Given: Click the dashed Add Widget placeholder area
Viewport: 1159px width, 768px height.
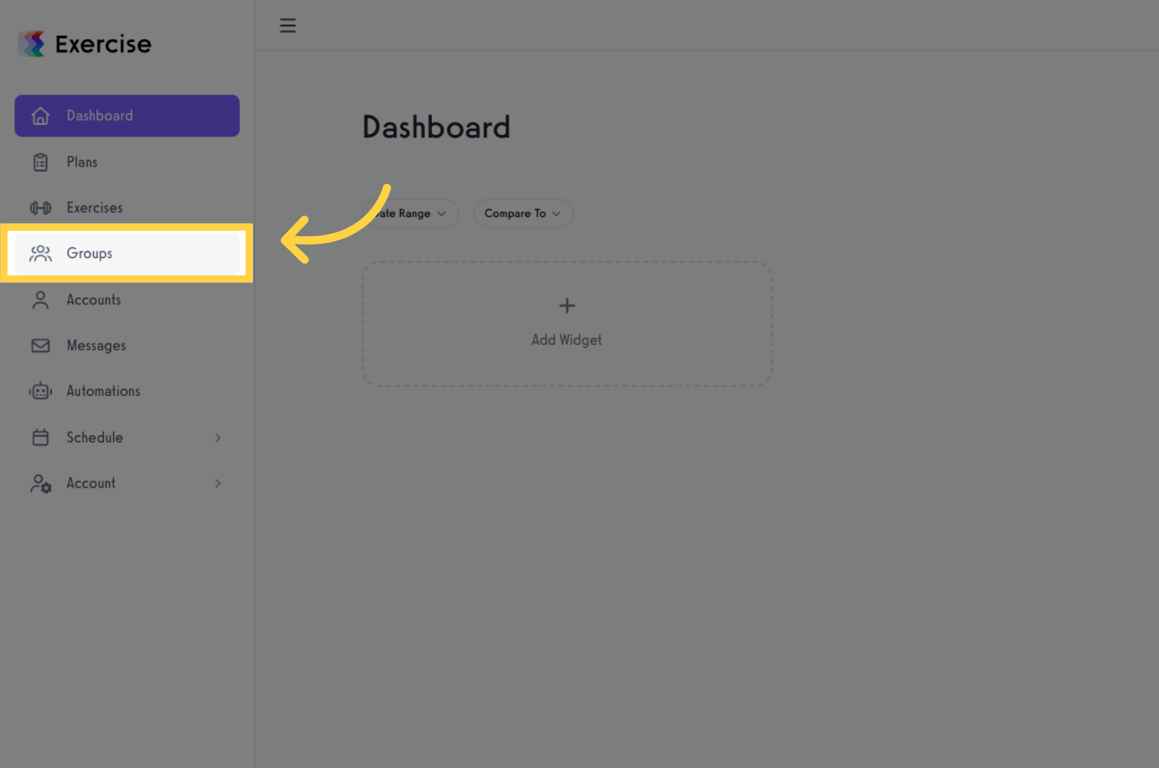Looking at the screenshot, I should [566, 322].
